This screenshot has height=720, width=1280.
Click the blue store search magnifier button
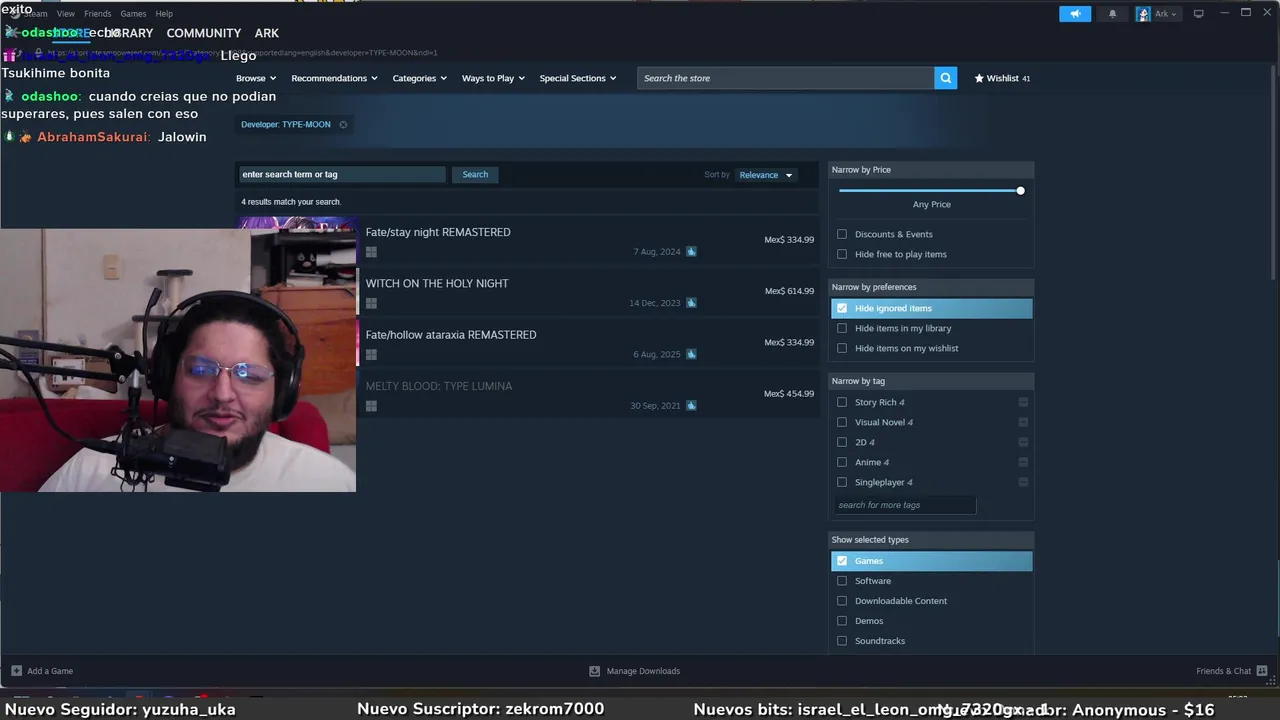pos(945,78)
